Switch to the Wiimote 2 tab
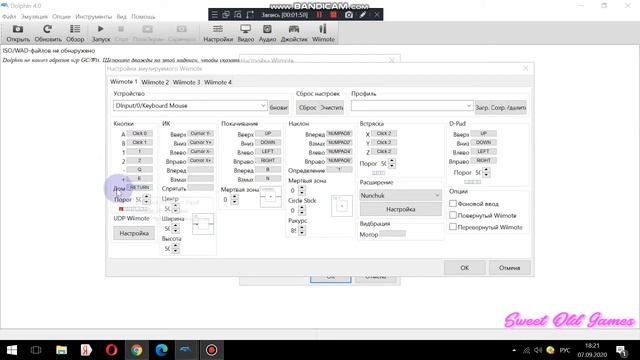This screenshot has width=640, height=360. click(155, 82)
